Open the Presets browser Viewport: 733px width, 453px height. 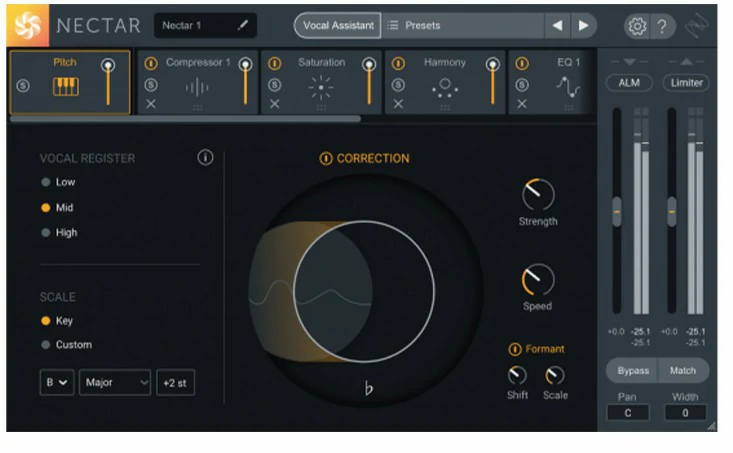(x=463, y=26)
